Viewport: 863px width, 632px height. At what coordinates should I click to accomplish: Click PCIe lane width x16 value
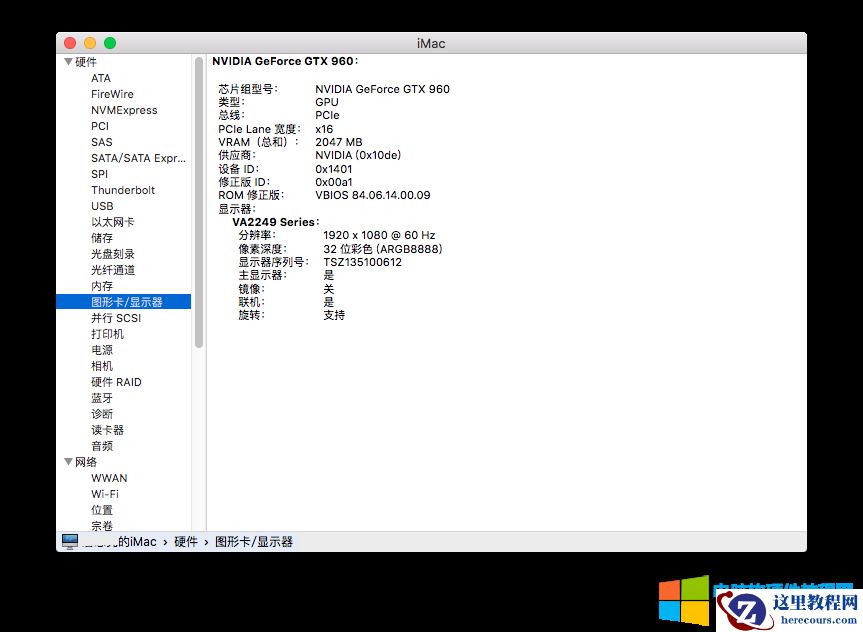click(324, 129)
